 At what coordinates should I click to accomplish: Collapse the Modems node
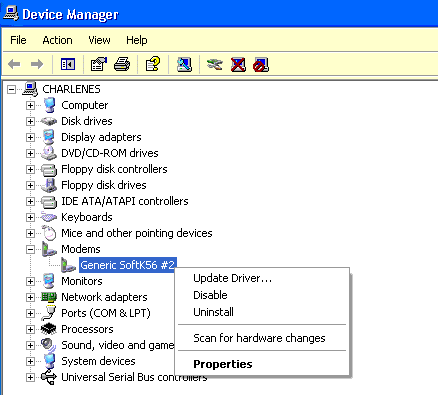30,249
